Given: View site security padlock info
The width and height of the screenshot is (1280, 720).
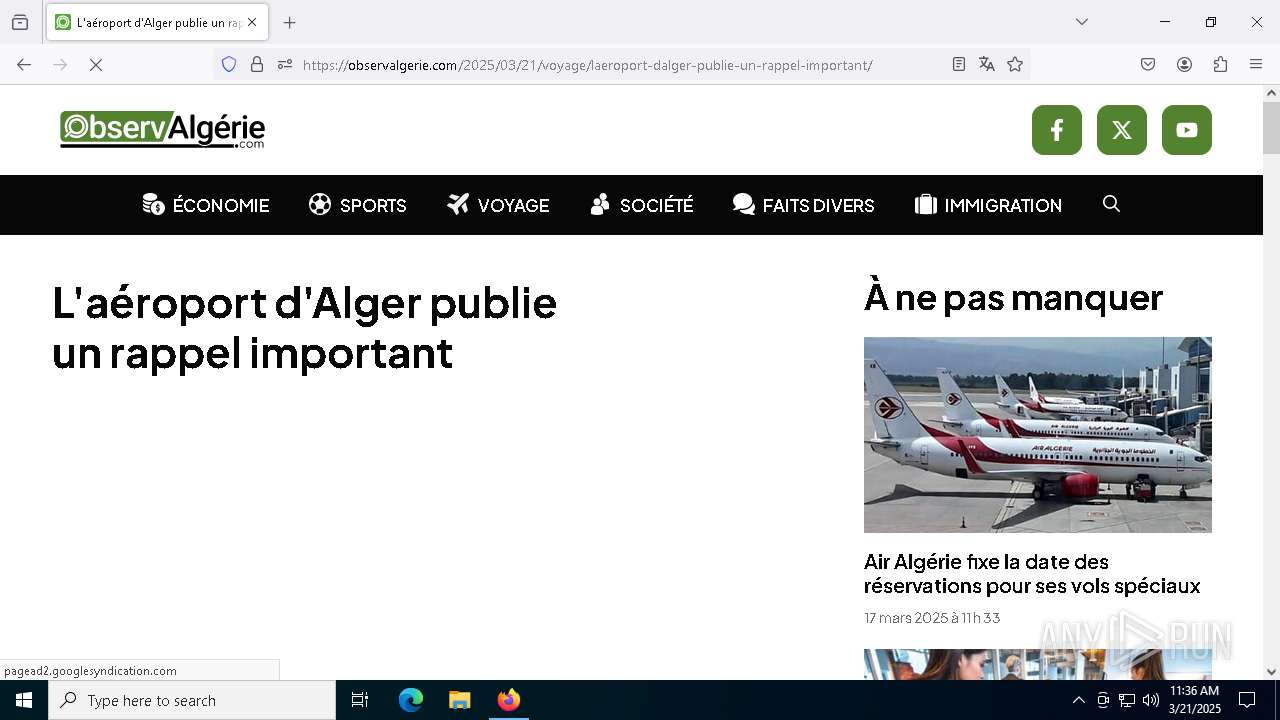Looking at the screenshot, I should [x=257, y=65].
